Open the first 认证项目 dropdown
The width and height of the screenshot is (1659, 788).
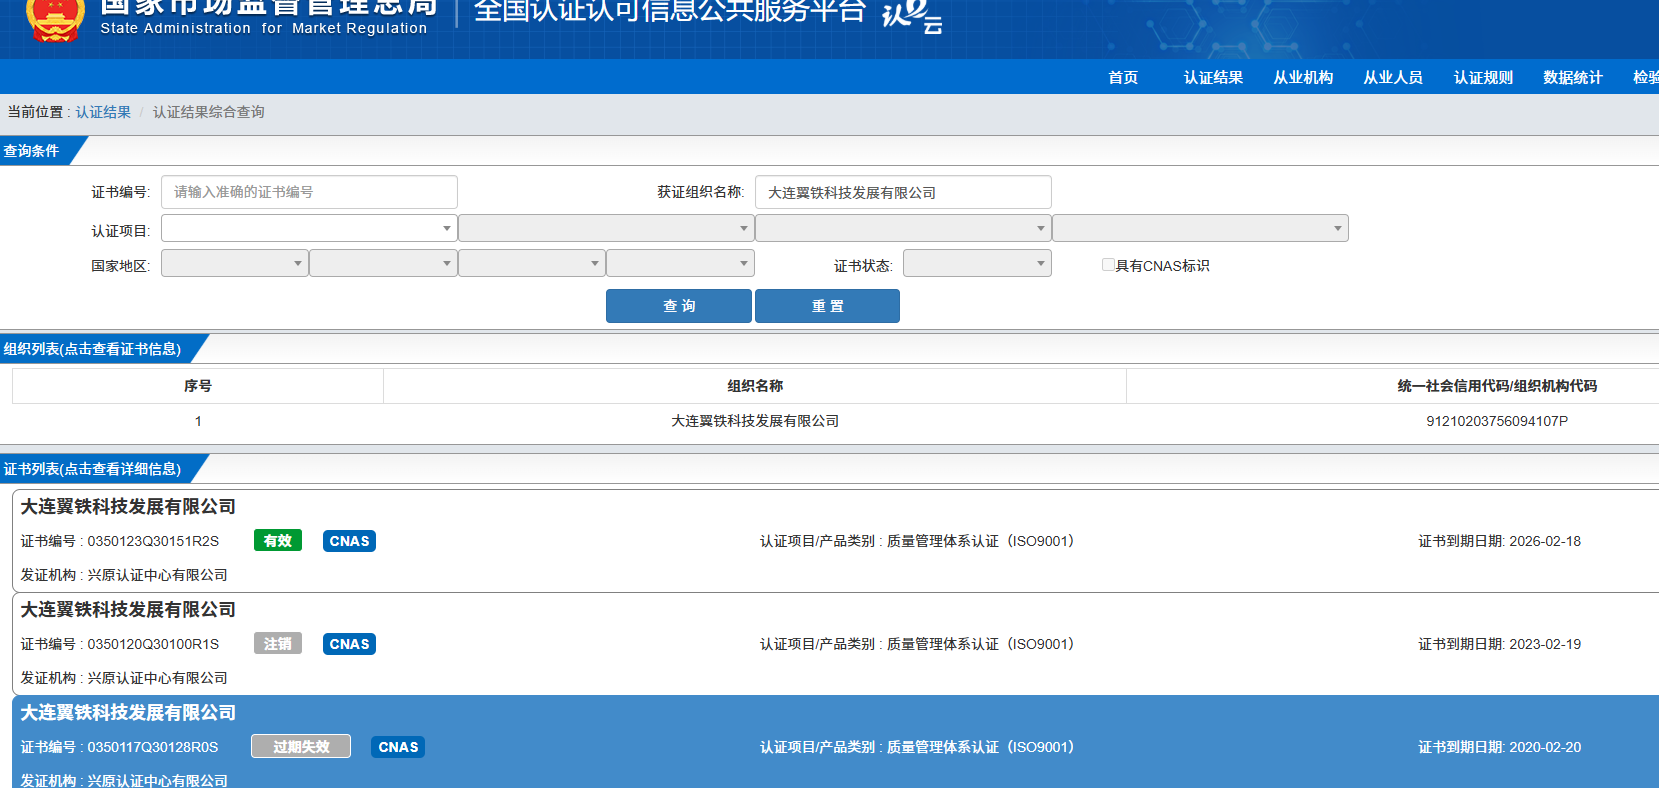tap(309, 229)
